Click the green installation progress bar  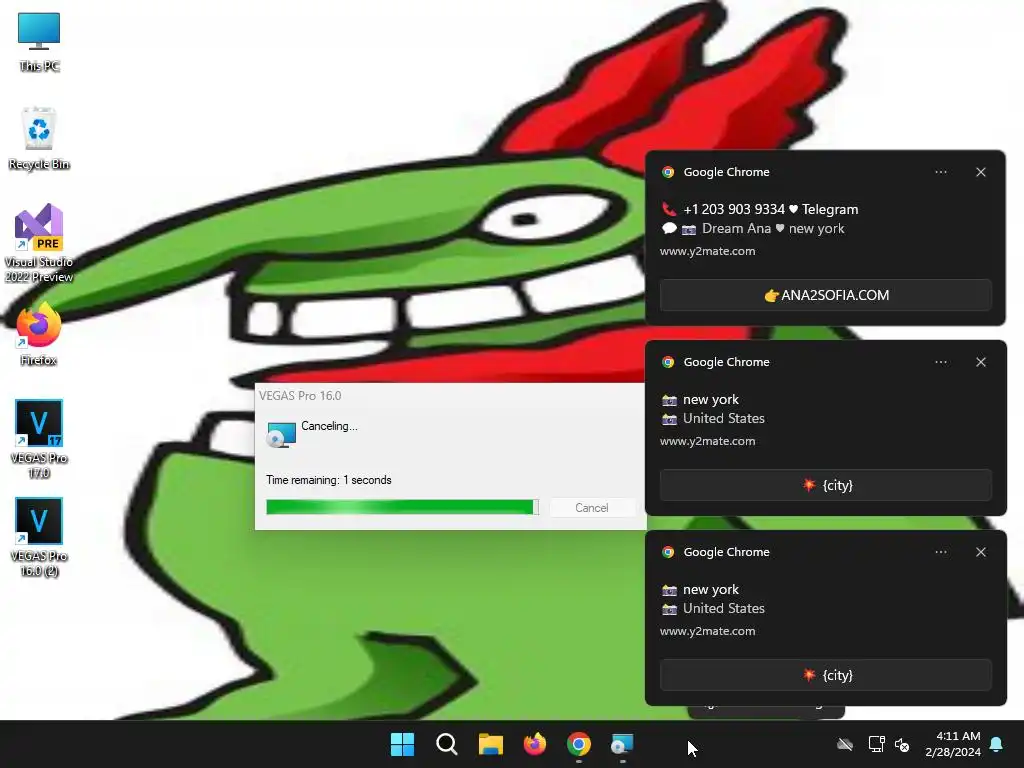pos(402,507)
